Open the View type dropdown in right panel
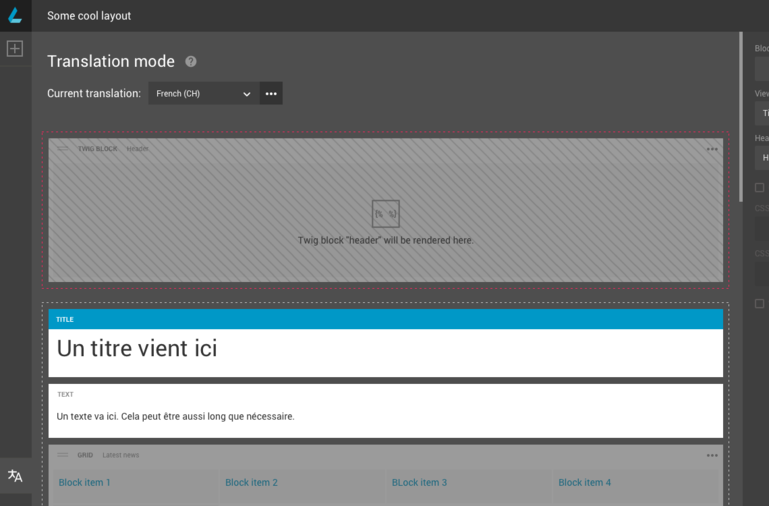Image resolution: width=769 pixels, height=506 pixels. point(762,113)
